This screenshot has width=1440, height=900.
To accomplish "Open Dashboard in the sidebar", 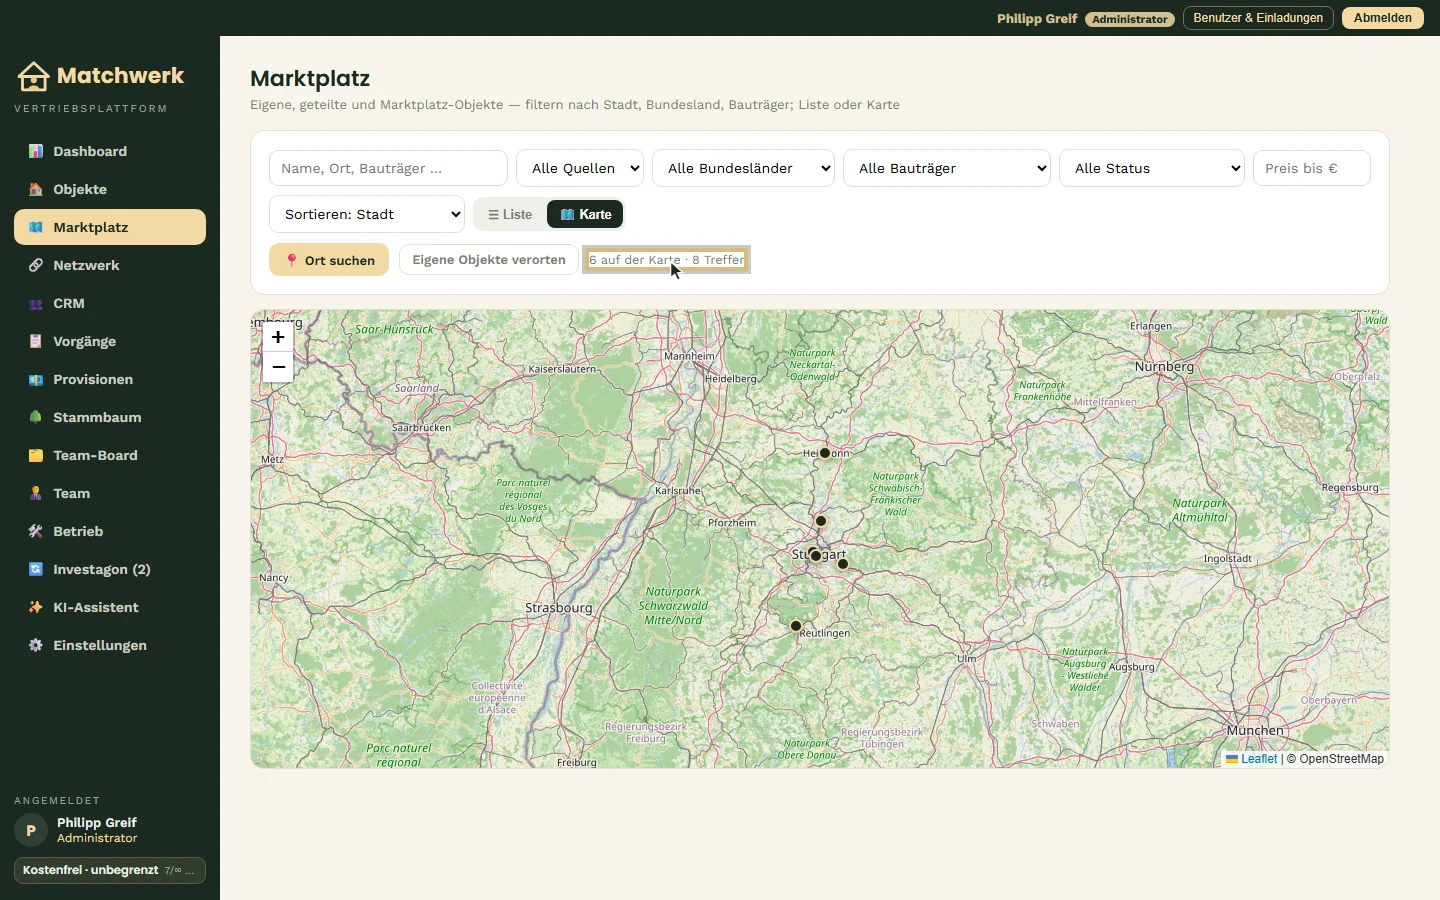I will point(110,151).
